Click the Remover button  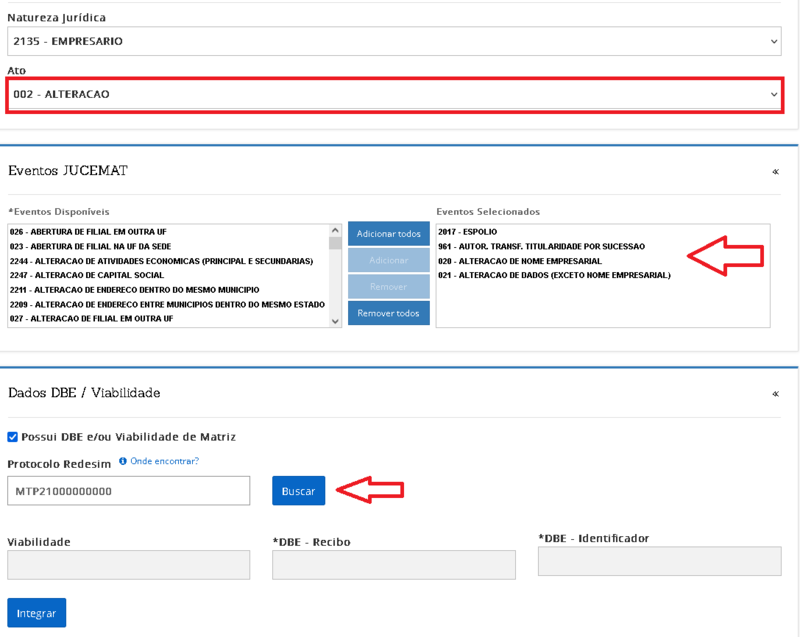click(389, 287)
